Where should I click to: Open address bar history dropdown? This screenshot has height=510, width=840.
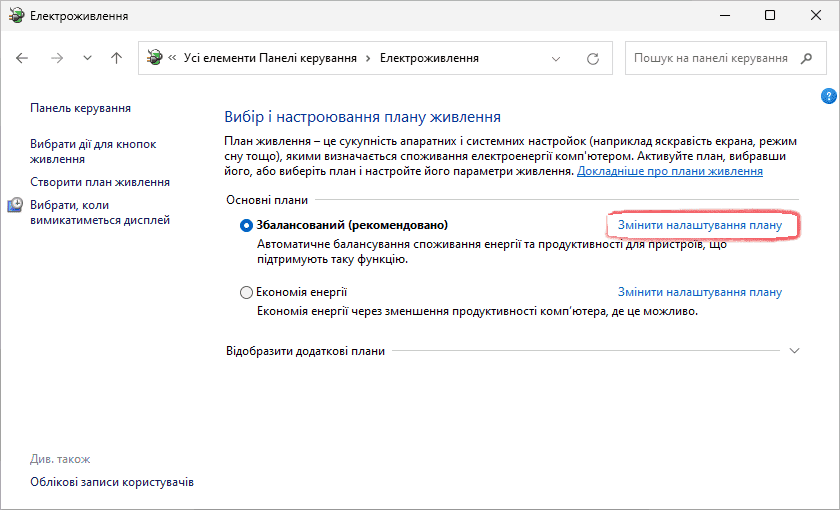(x=557, y=58)
